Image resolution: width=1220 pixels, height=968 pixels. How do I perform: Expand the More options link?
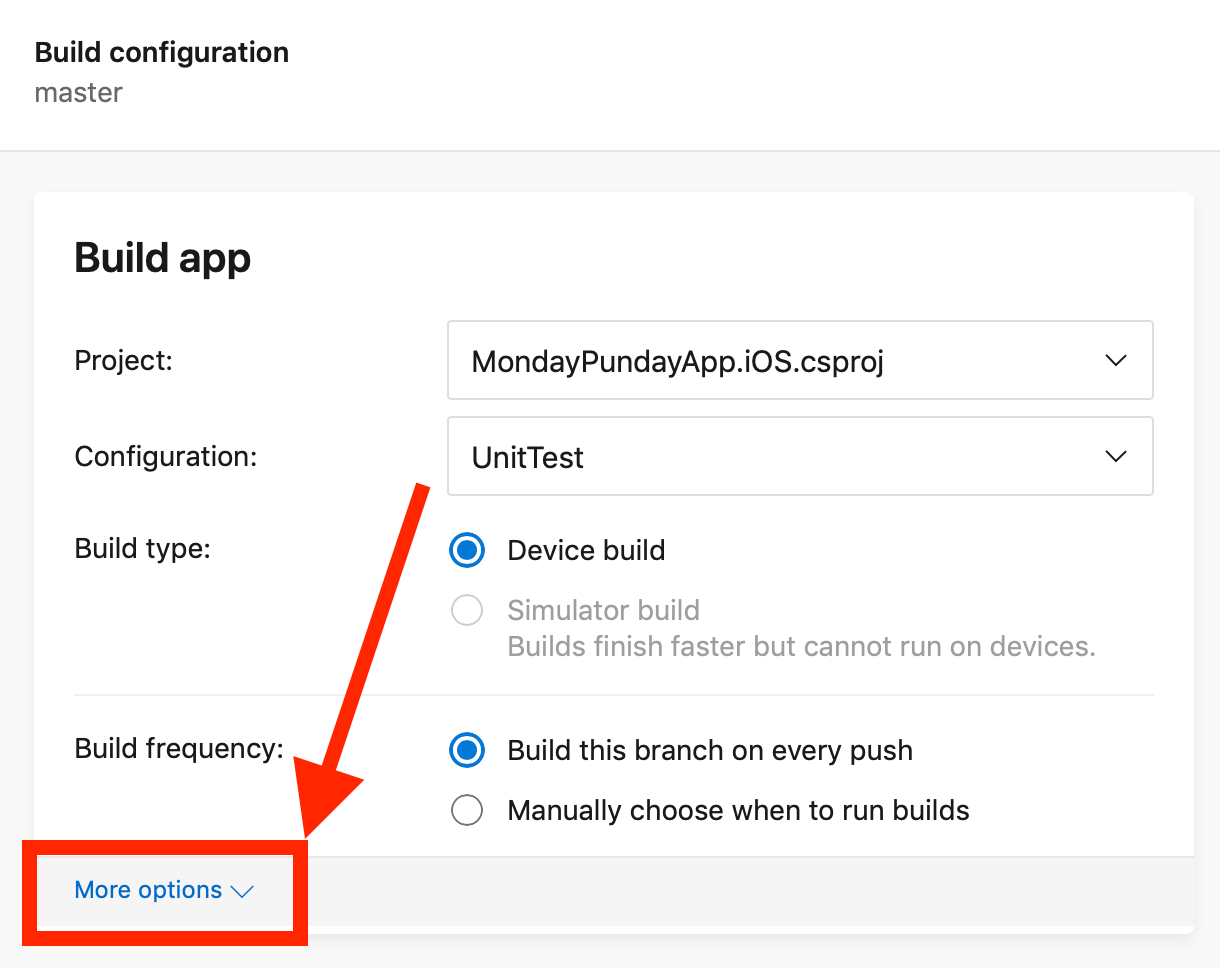[164, 890]
